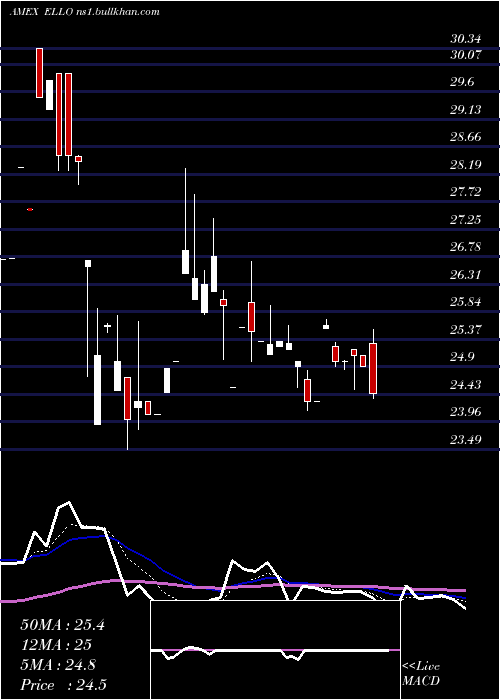Screen dimensions: 500x700
Task: Click the MACD inset chart panel
Action: [275, 650]
